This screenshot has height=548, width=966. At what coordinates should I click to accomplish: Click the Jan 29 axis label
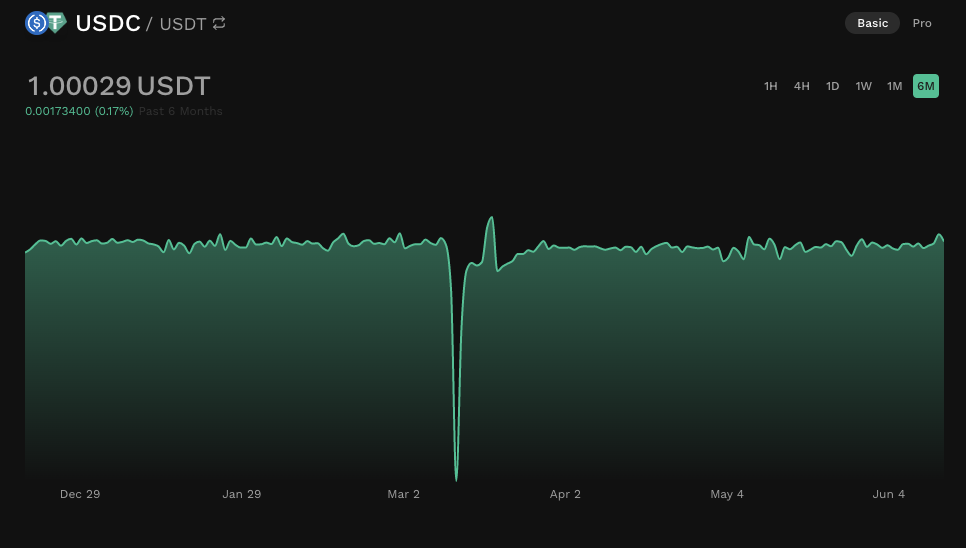coord(242,494)
